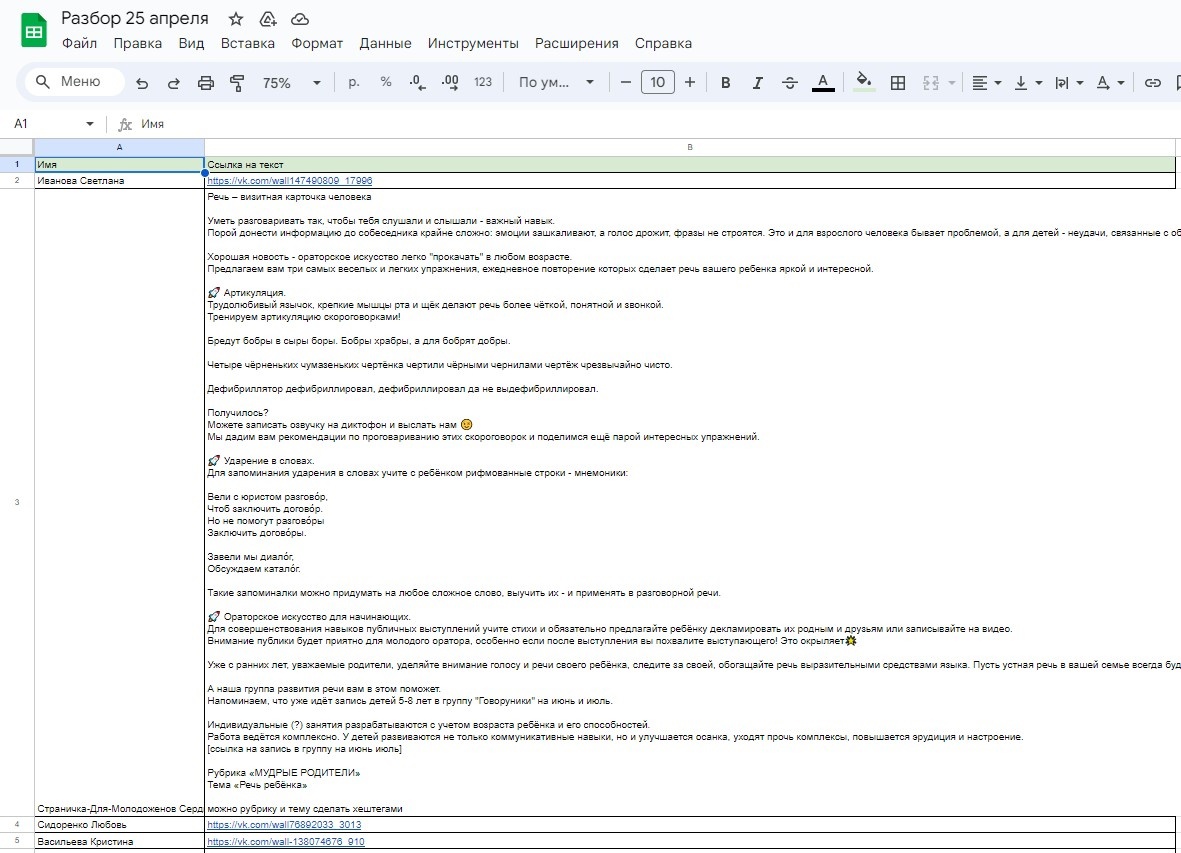Open the 75% zoom dropdown
This screenshot has width=1181, height=853.
coord(291,83)
